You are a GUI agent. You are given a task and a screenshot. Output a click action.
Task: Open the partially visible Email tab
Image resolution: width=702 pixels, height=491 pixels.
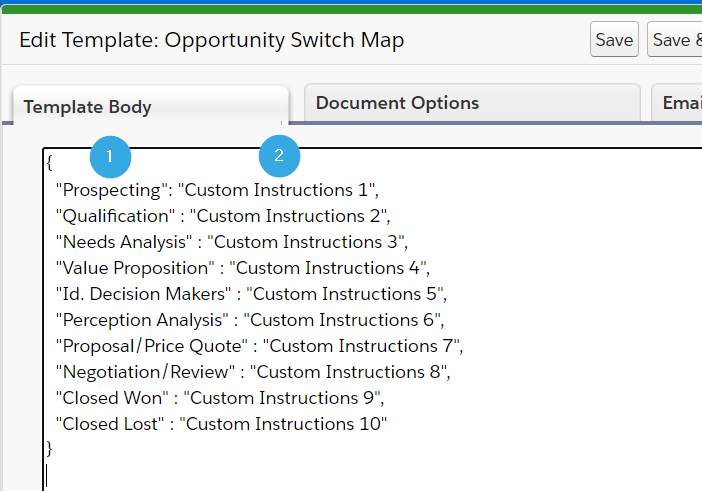click(x=677, y=103)
